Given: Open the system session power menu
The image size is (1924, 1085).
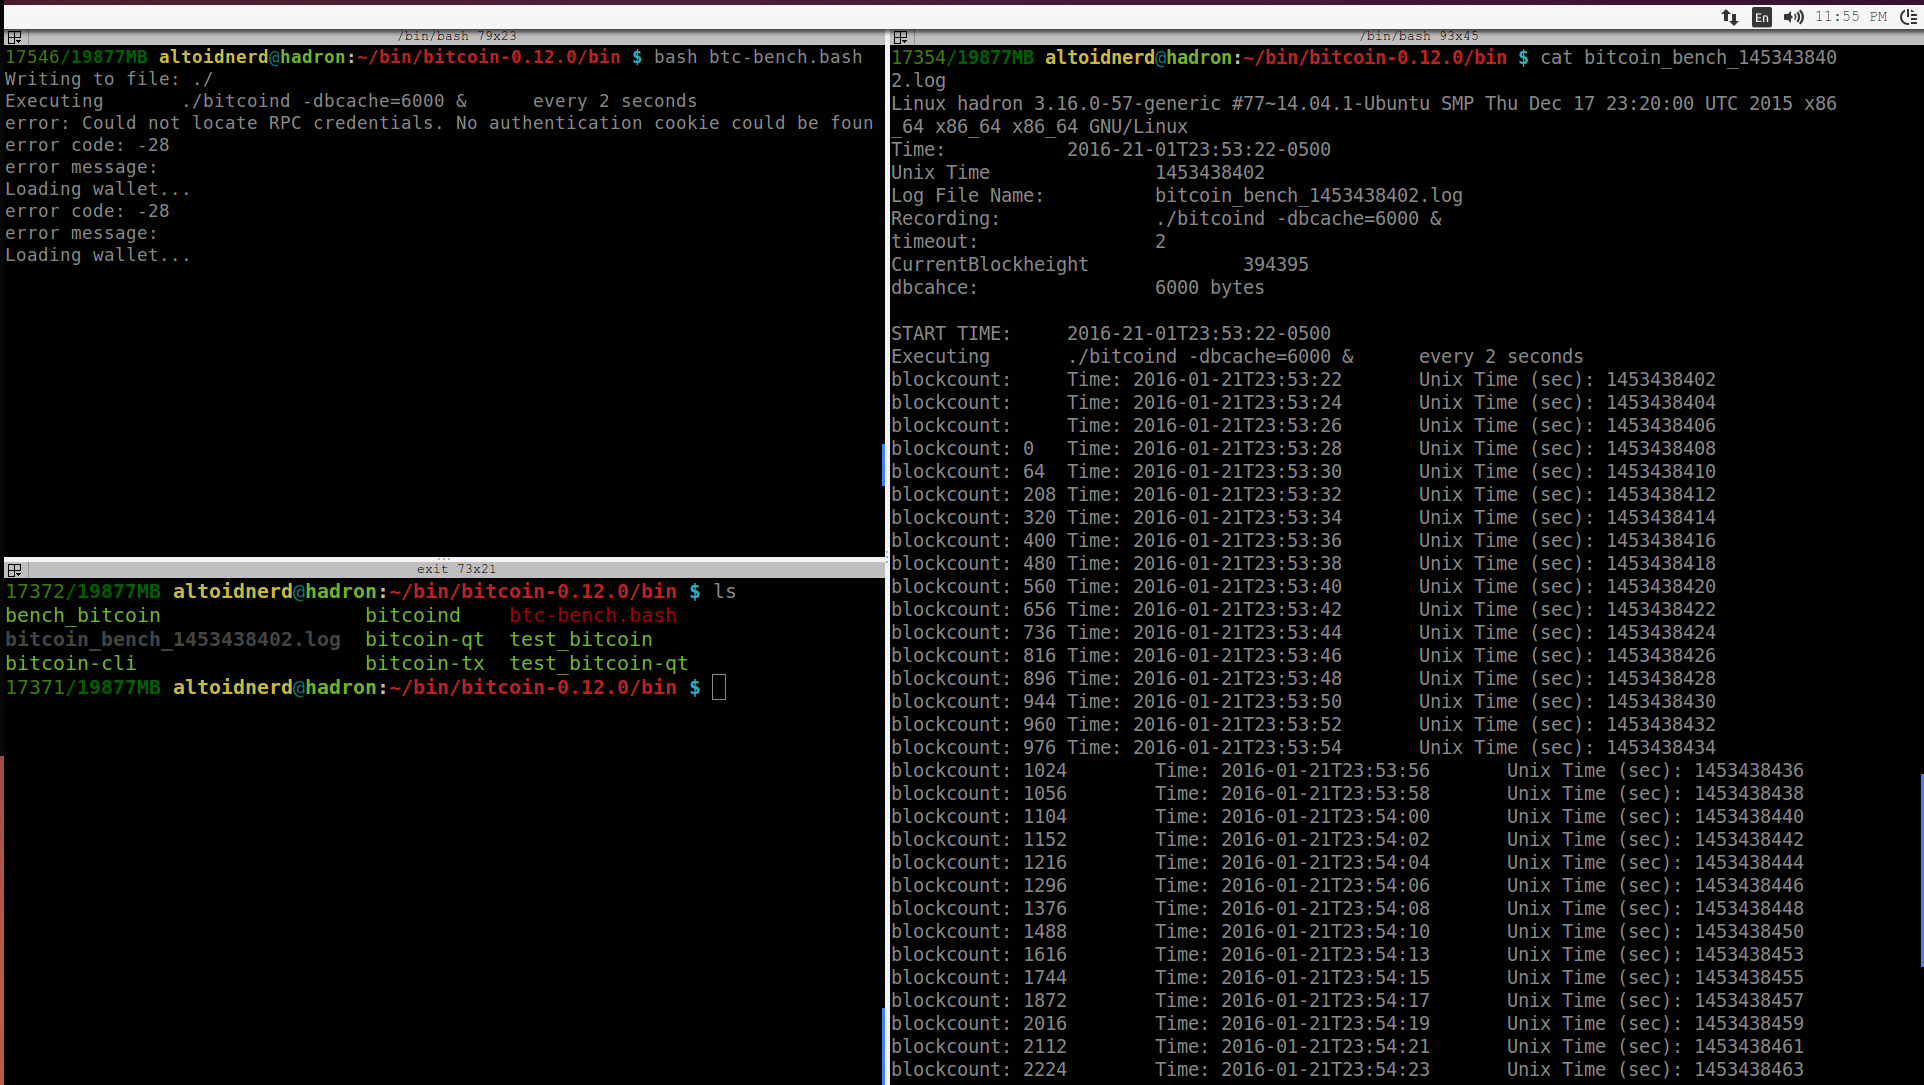Looking at the screenshot, I should (1908, 17).
